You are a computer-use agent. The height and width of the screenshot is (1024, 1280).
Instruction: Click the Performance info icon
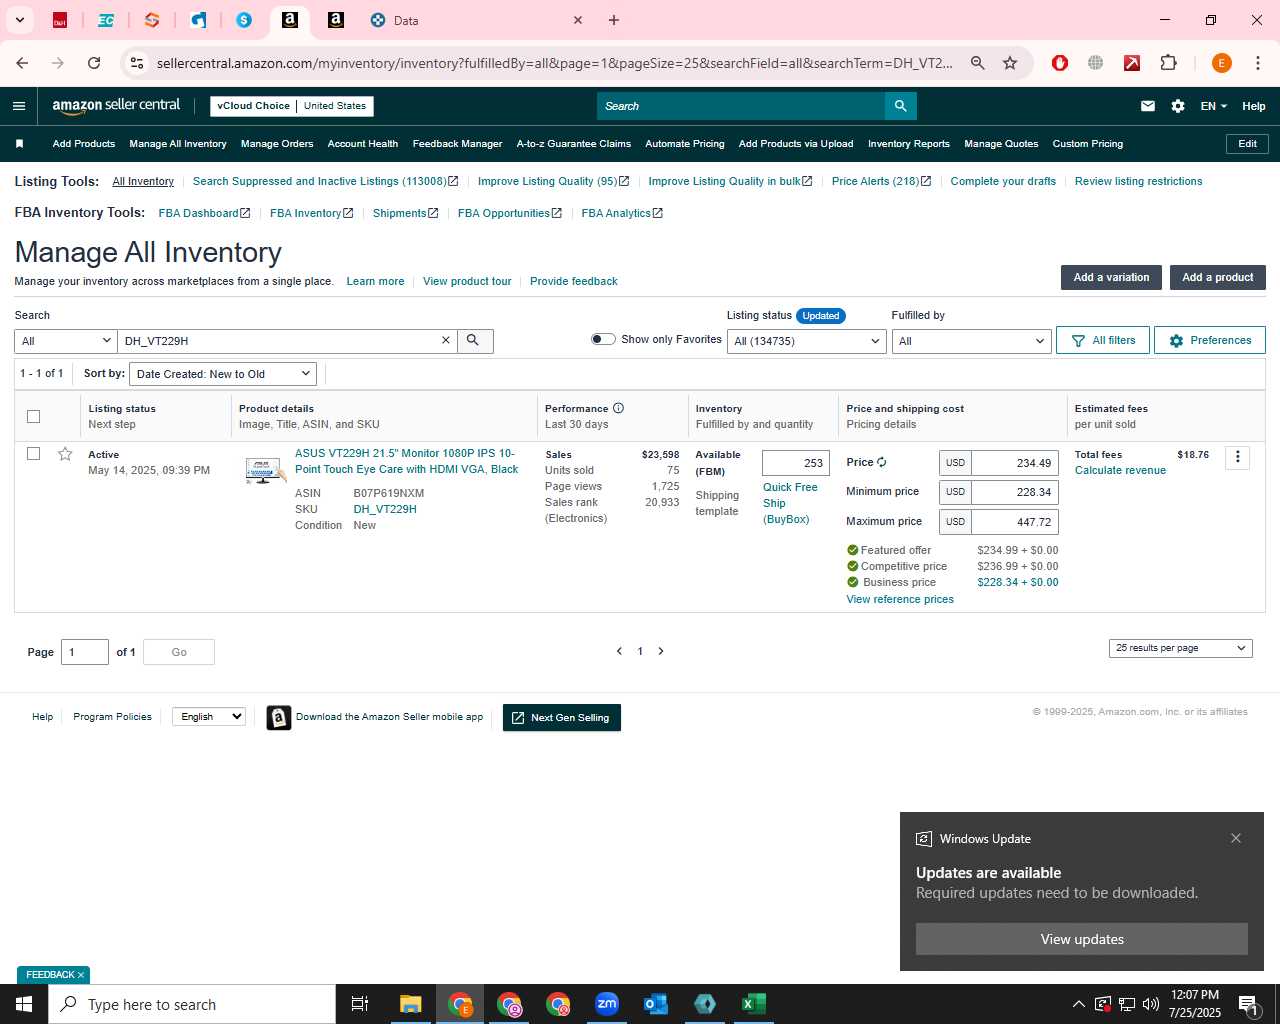[x=618, y=408]
